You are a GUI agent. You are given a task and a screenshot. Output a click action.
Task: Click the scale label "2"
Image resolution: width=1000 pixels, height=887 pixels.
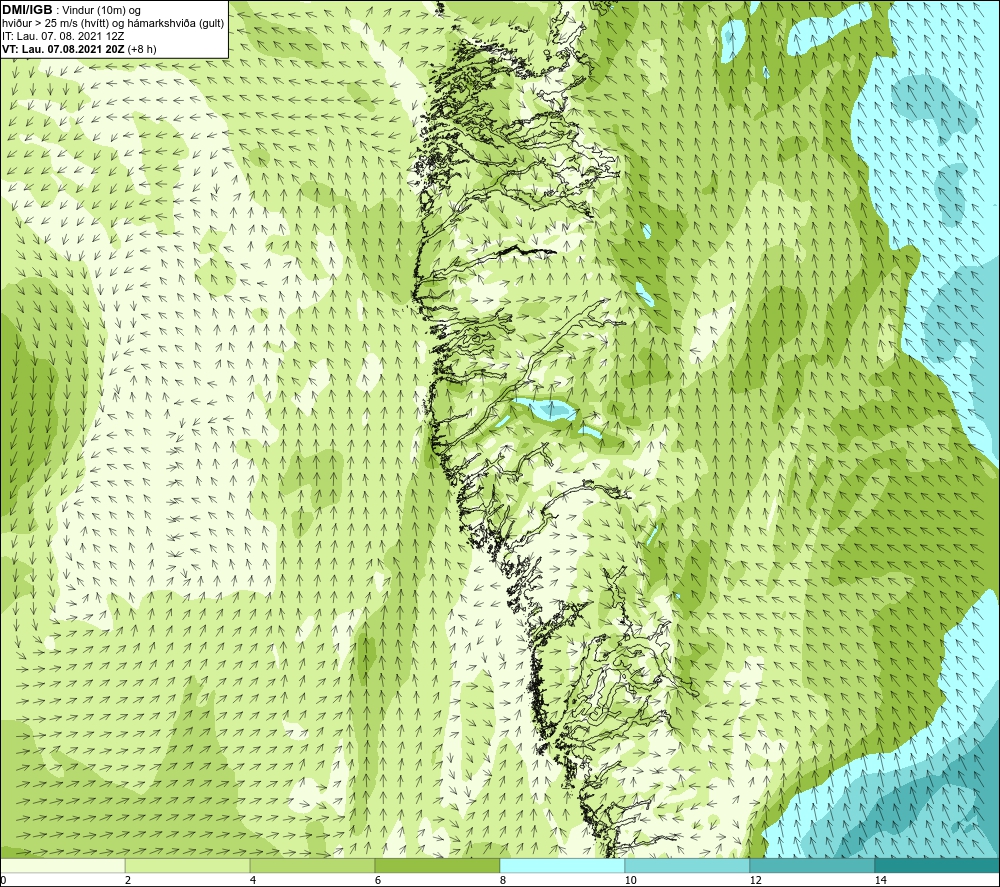click(128, 880)
